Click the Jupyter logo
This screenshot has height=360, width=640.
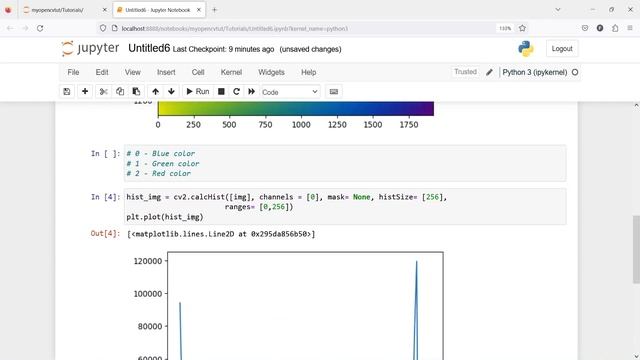[x=90, y=49]
